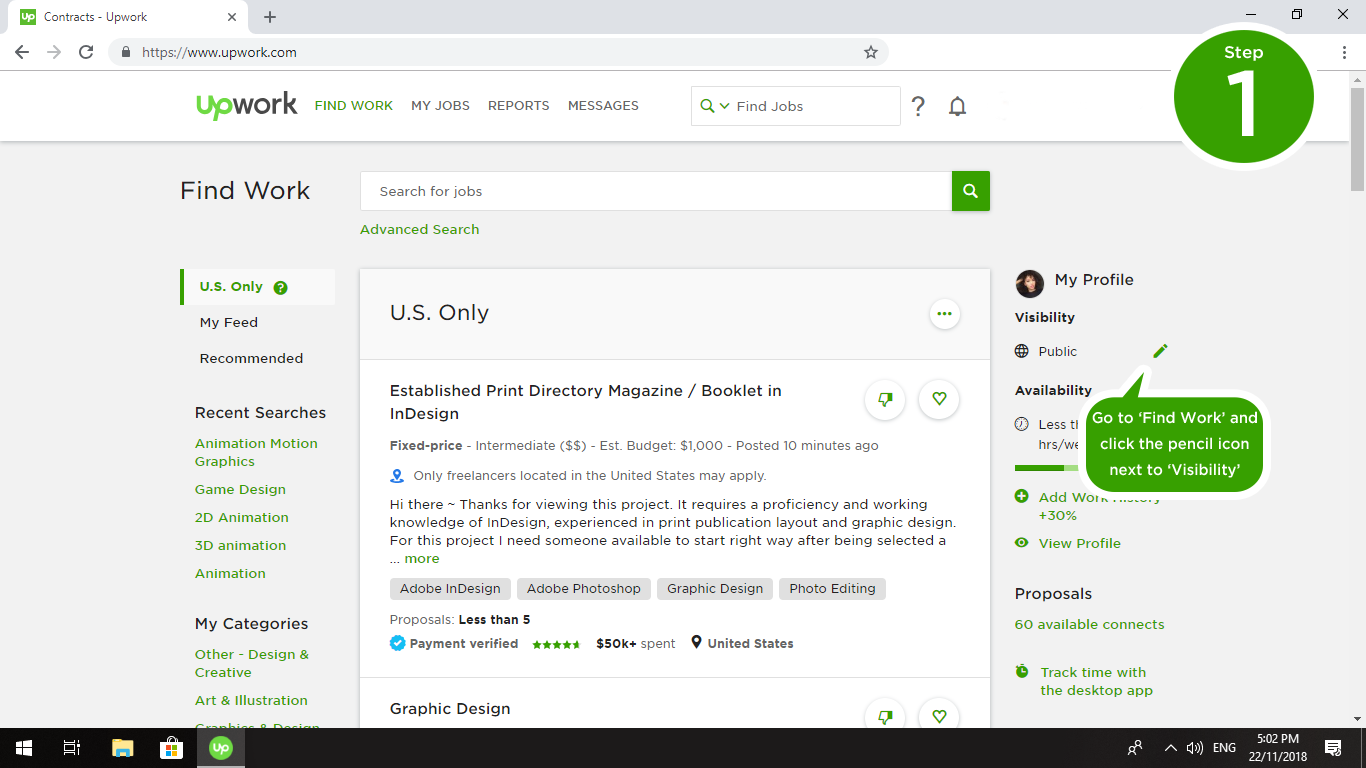Open the U.S. Only three-dots options menu
The width and height of the screenshot is (1366, 768).
point(944,314)
